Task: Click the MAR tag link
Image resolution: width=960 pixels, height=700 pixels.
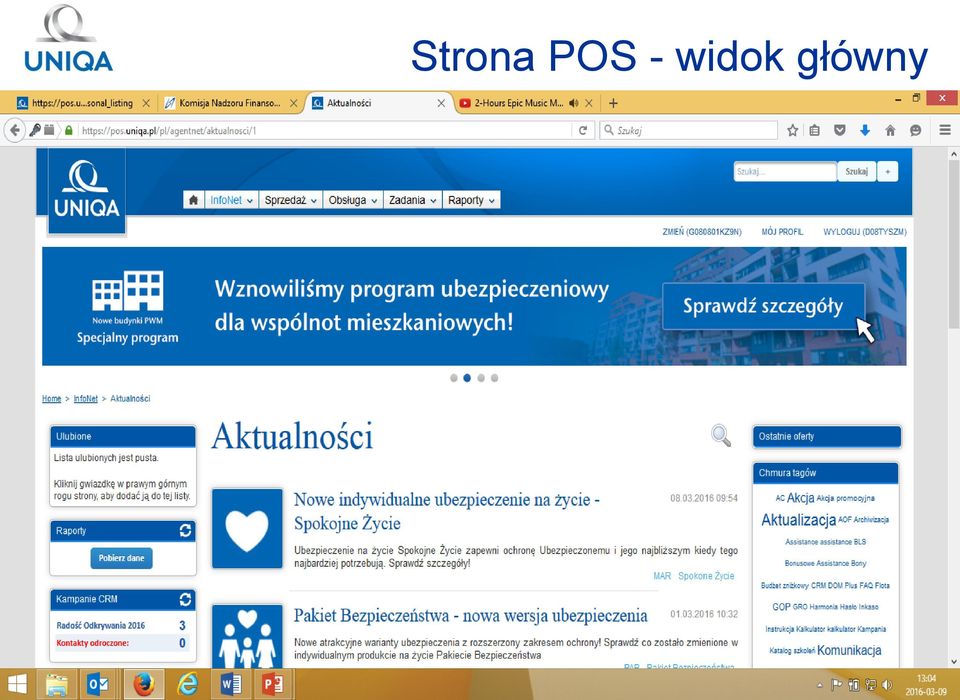Action: click(662, 576)
